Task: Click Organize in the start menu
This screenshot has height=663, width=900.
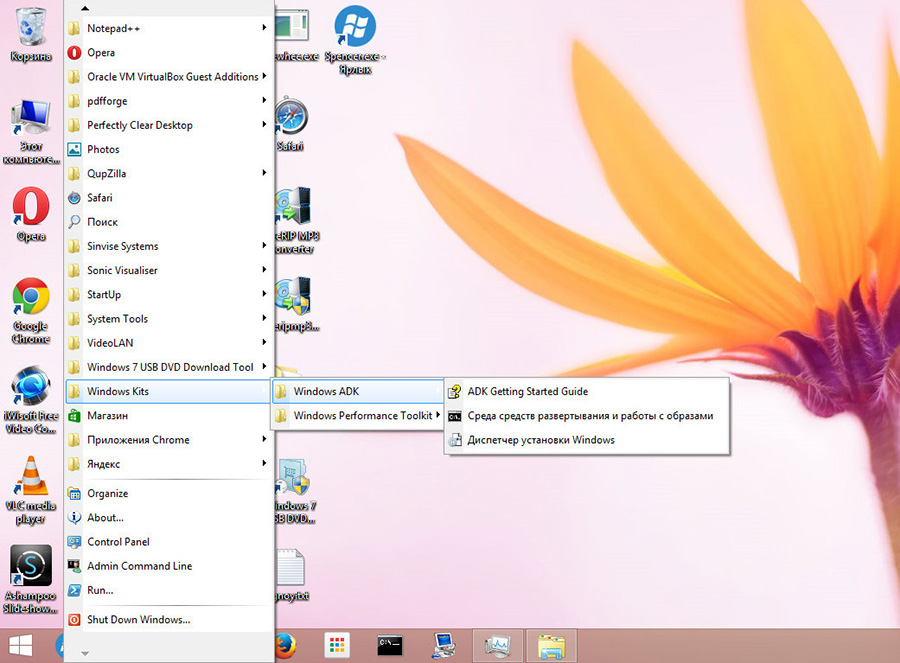Action: [x=169, y=493]
